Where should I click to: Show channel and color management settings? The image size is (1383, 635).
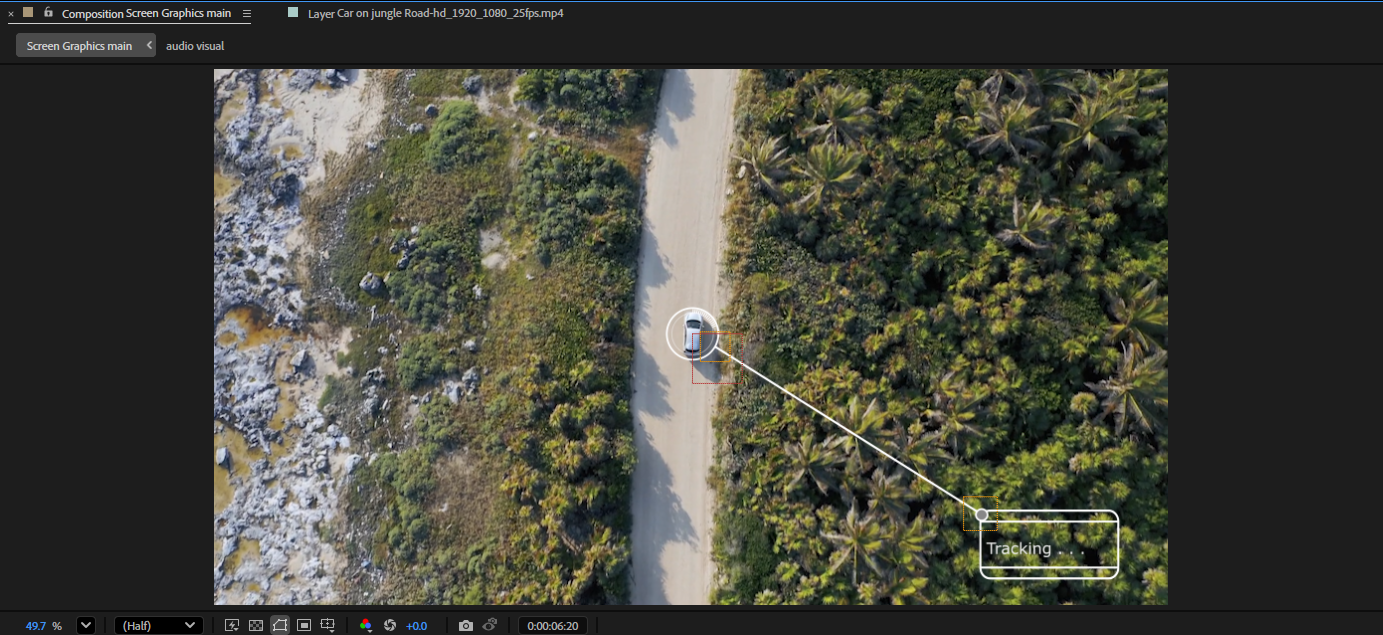365,626
